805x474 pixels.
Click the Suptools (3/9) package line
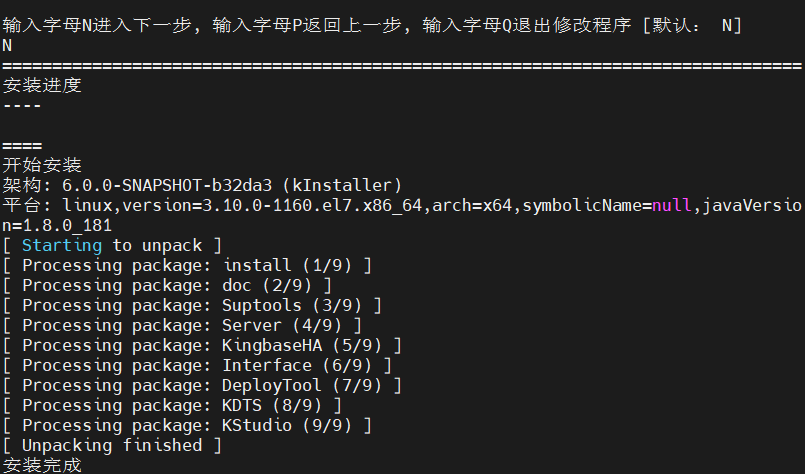click(192, 305)
